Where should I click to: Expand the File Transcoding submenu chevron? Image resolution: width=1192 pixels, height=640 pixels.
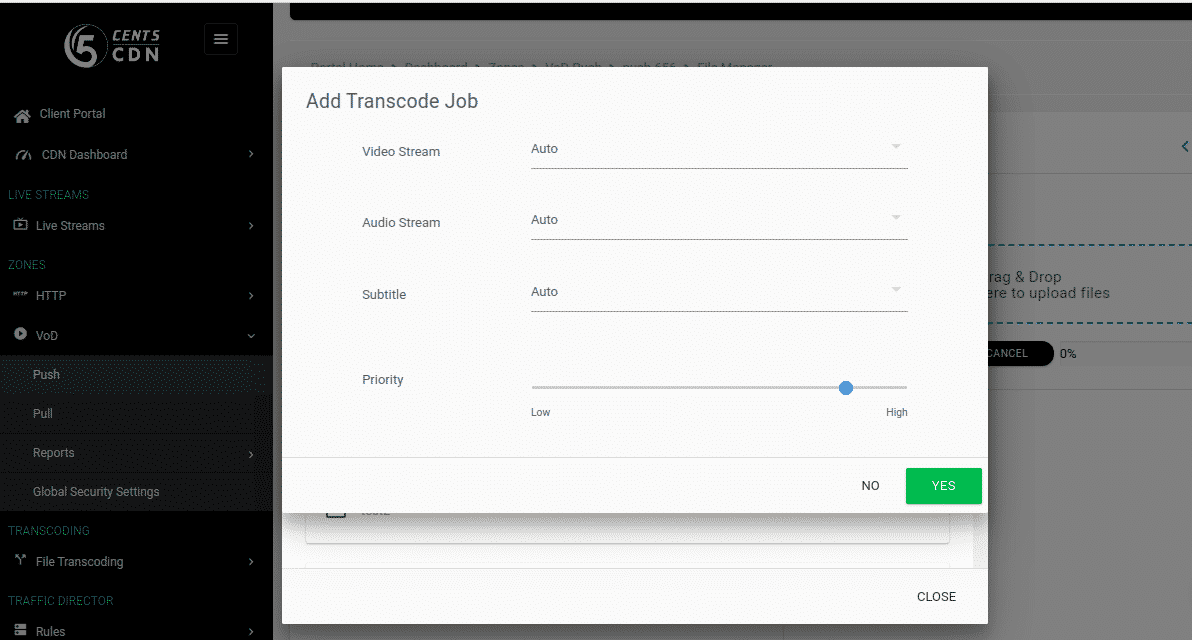[x=251, y=562]
